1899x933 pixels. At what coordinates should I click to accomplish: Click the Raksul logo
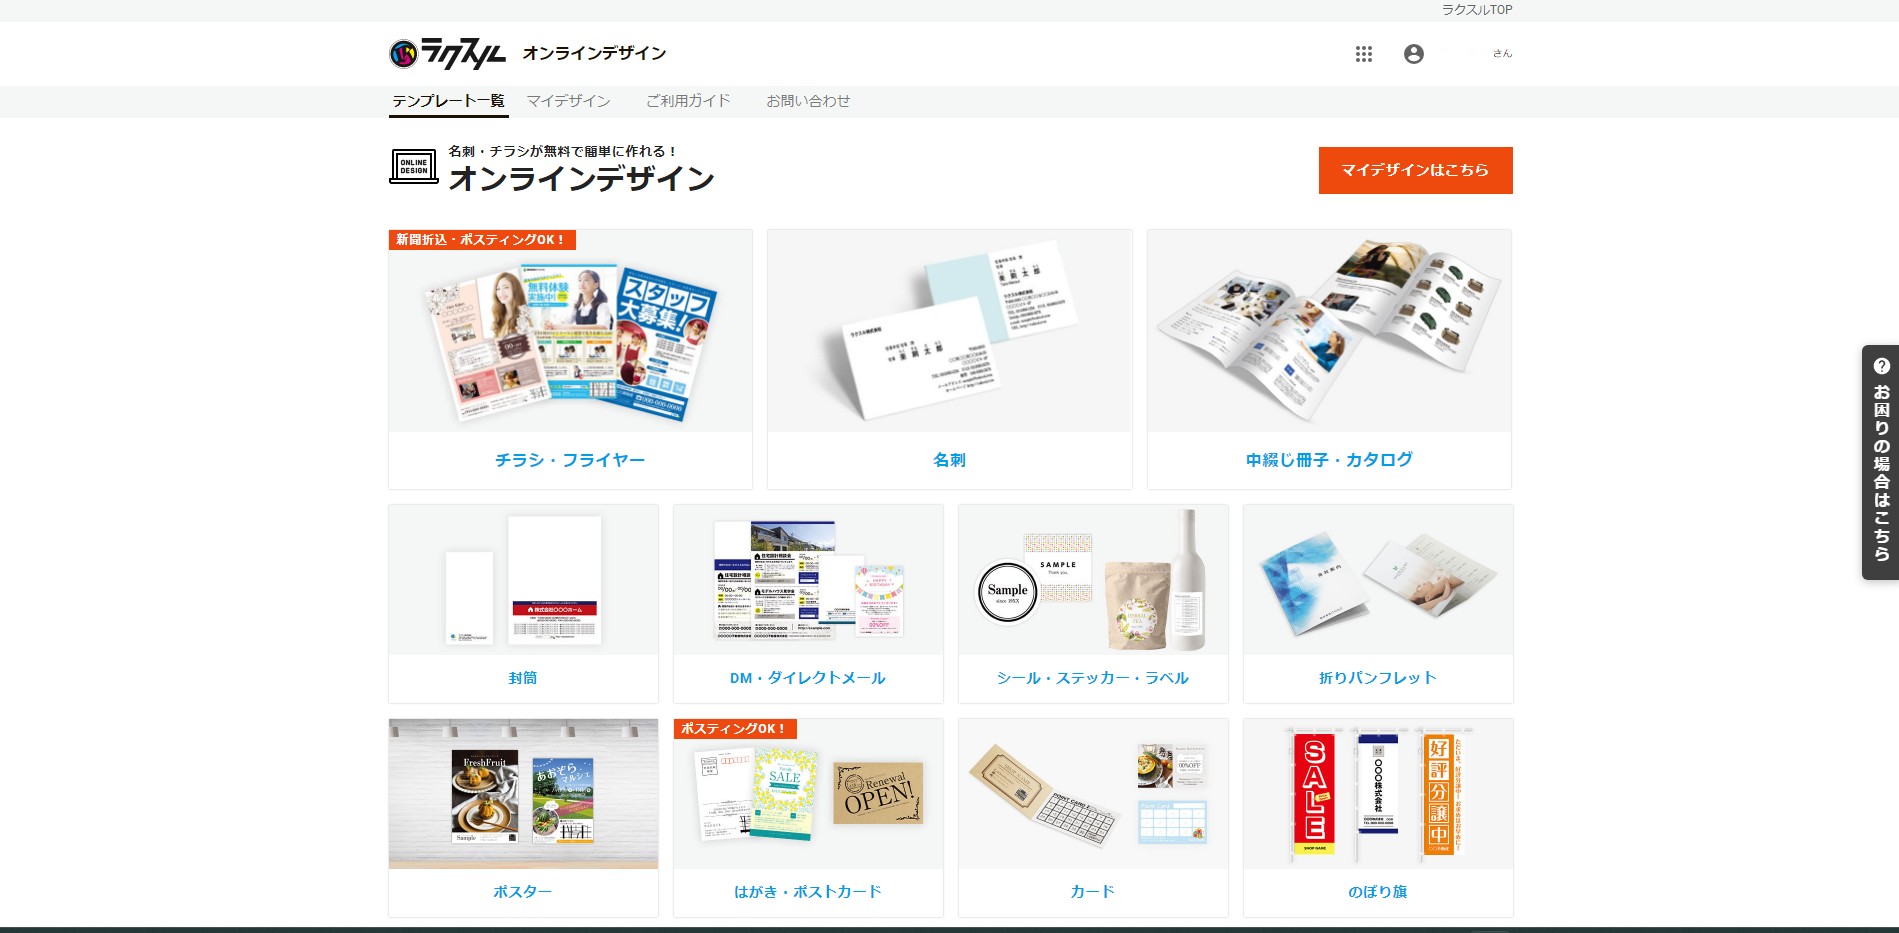click(447, 53)
